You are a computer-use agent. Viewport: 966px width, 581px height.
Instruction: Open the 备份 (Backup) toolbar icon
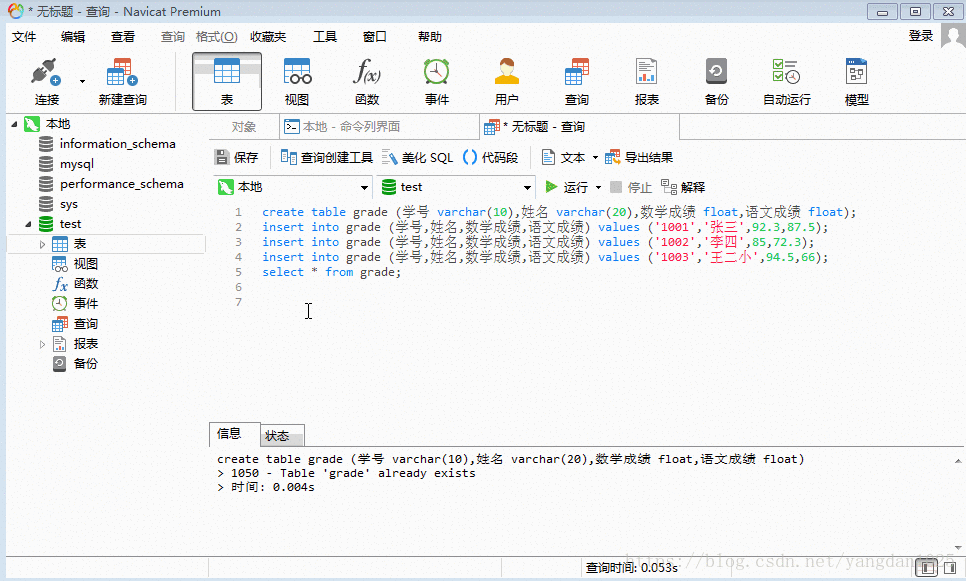point(716,79)
